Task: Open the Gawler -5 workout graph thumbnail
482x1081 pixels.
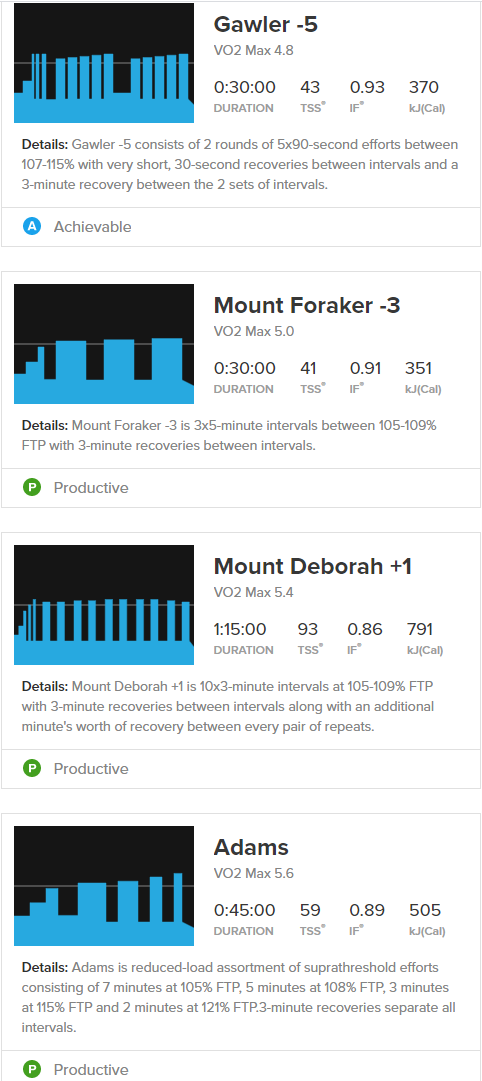Action: pyautogui.click(x=104, y=63)
